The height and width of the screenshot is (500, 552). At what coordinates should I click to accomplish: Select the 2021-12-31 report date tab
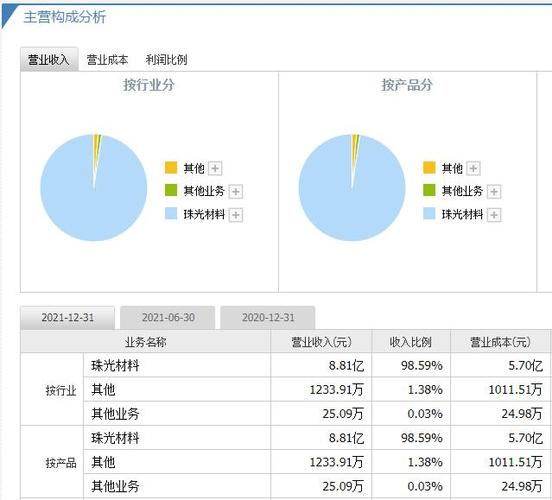coord(68,318)
